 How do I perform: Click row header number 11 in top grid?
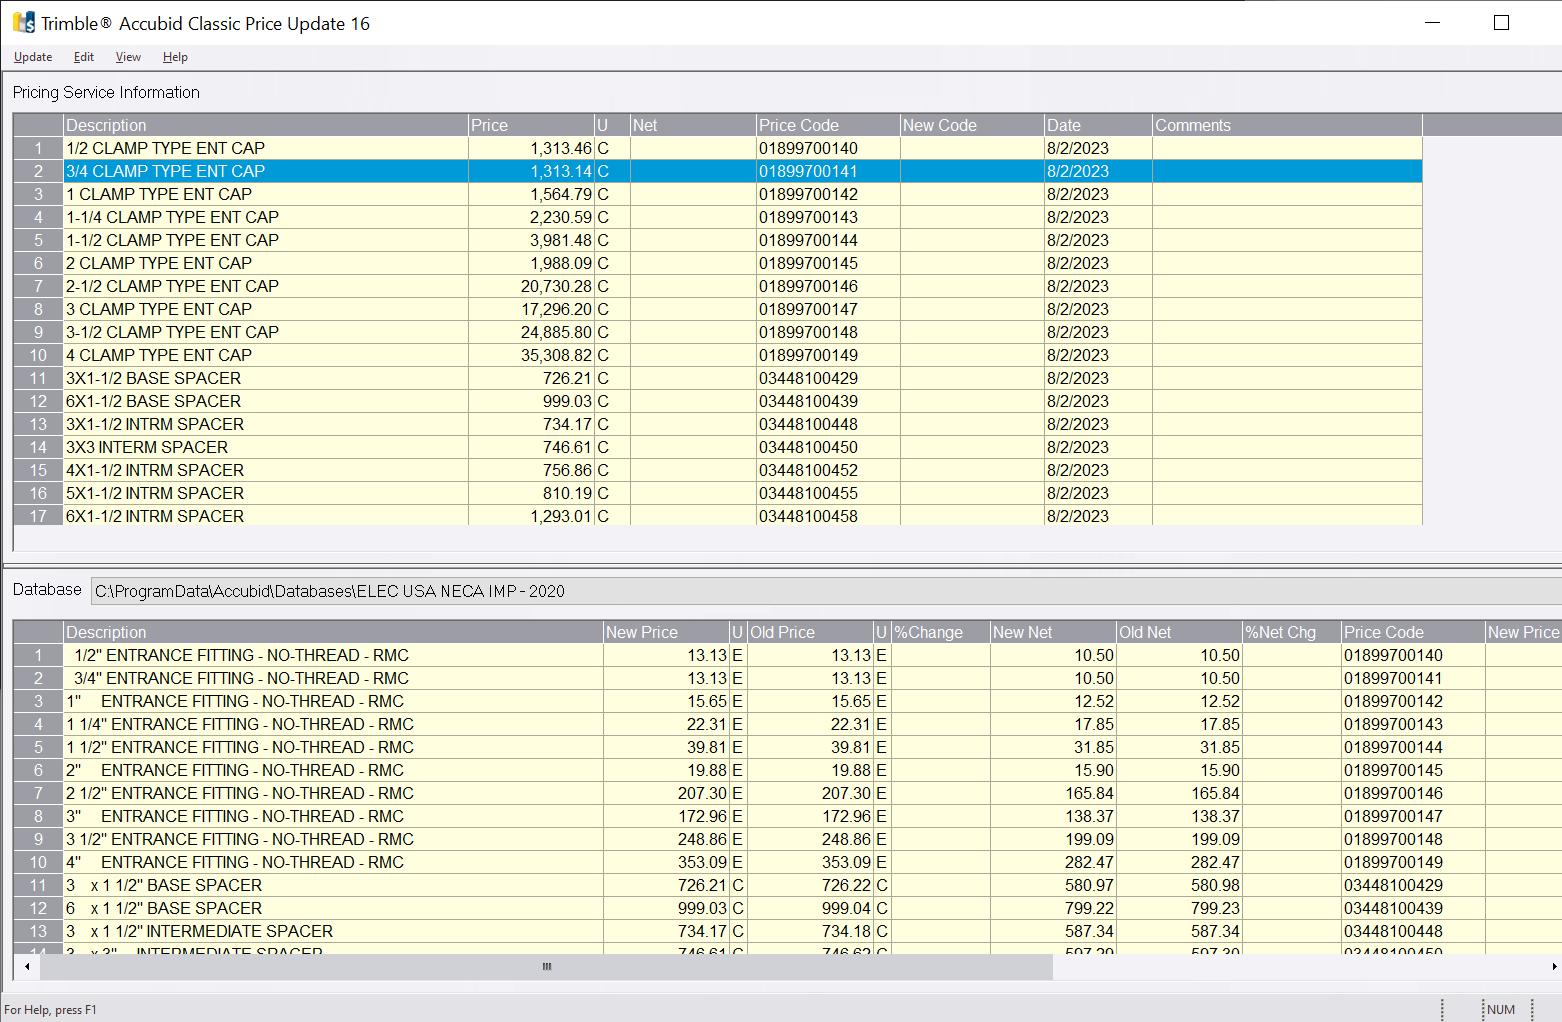(x=38, y=378)
